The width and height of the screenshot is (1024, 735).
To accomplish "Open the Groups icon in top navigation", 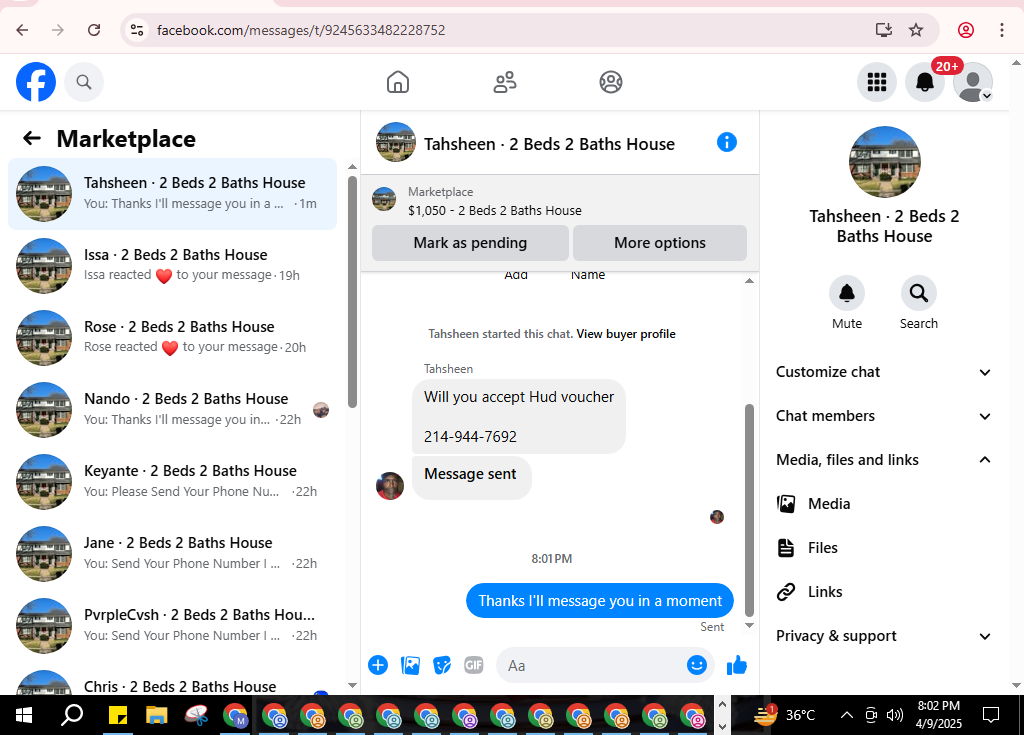I will coord(611,82).
